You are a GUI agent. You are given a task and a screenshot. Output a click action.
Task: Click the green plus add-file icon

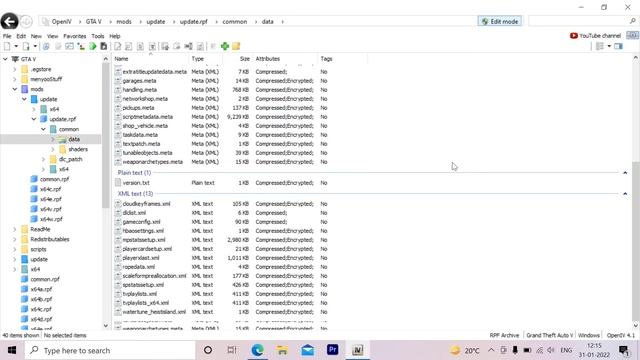(x=224, y=47)
